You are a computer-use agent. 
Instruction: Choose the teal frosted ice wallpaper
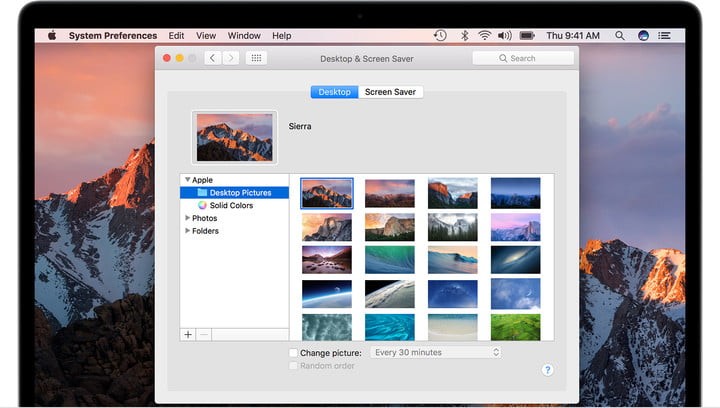327,327
